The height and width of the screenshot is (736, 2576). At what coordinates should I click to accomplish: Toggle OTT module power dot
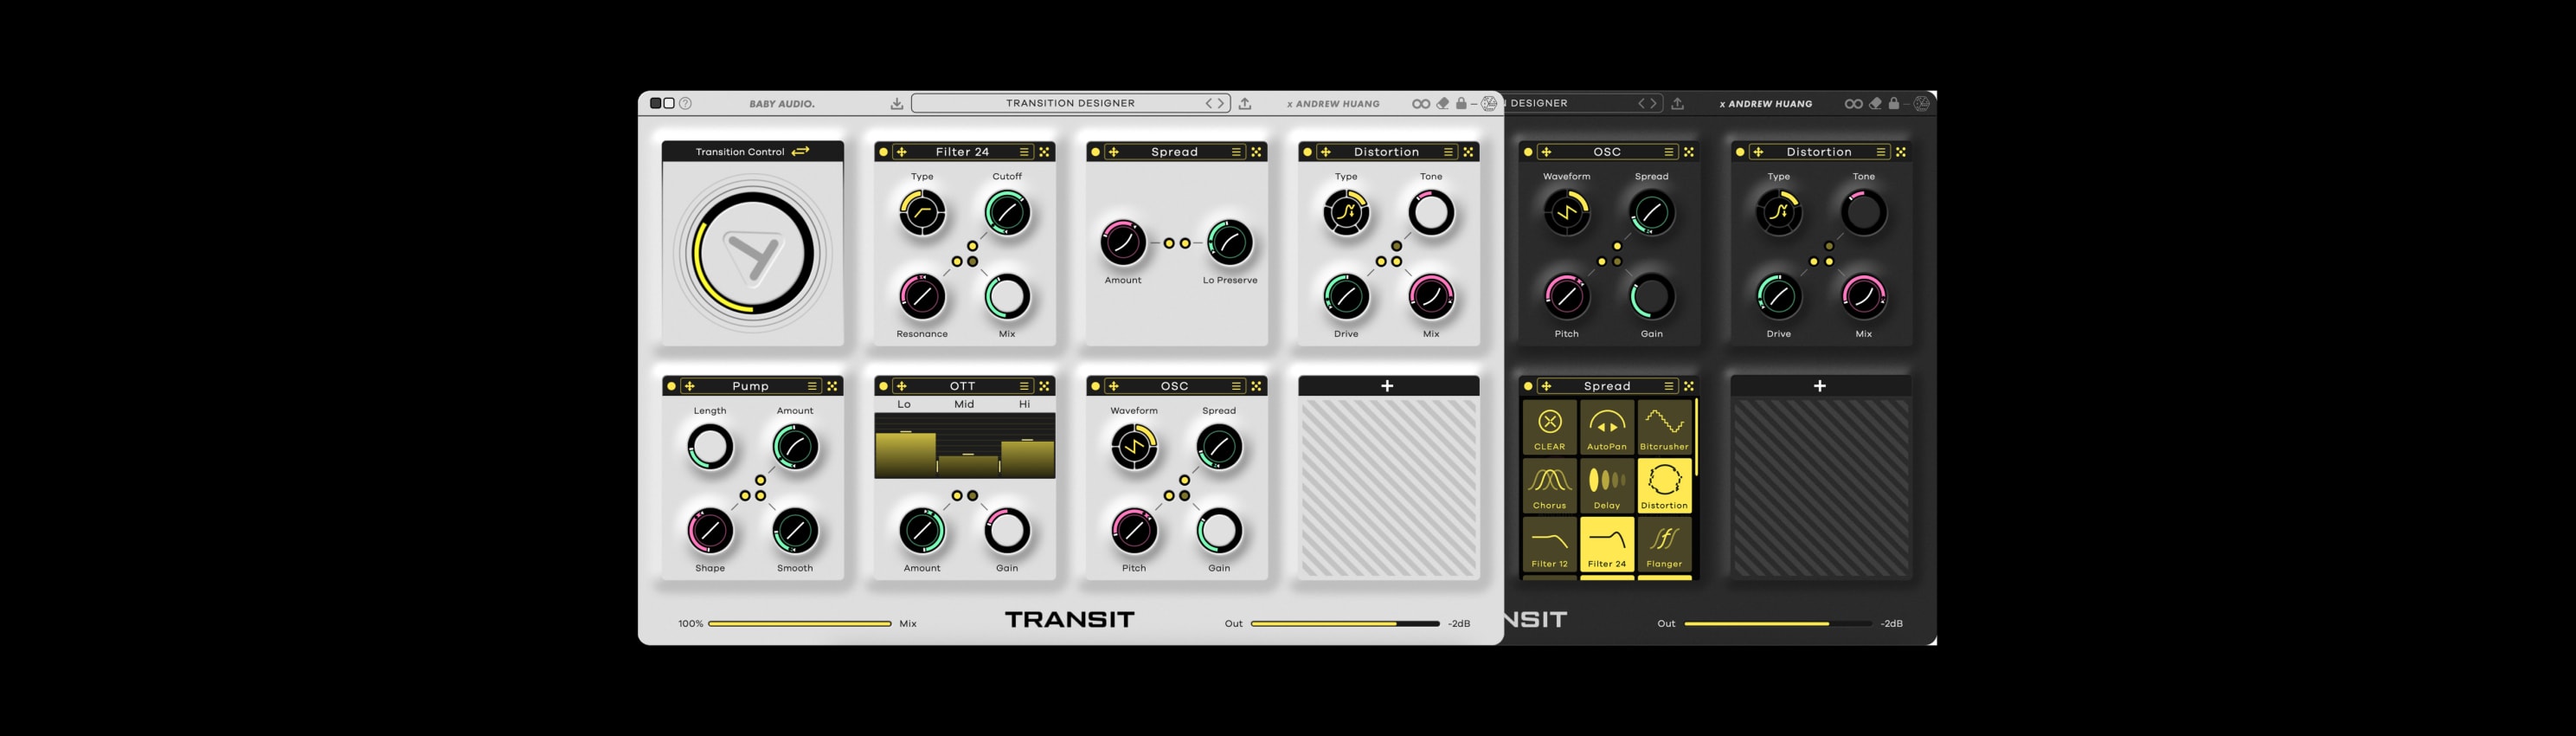point(884,386)
